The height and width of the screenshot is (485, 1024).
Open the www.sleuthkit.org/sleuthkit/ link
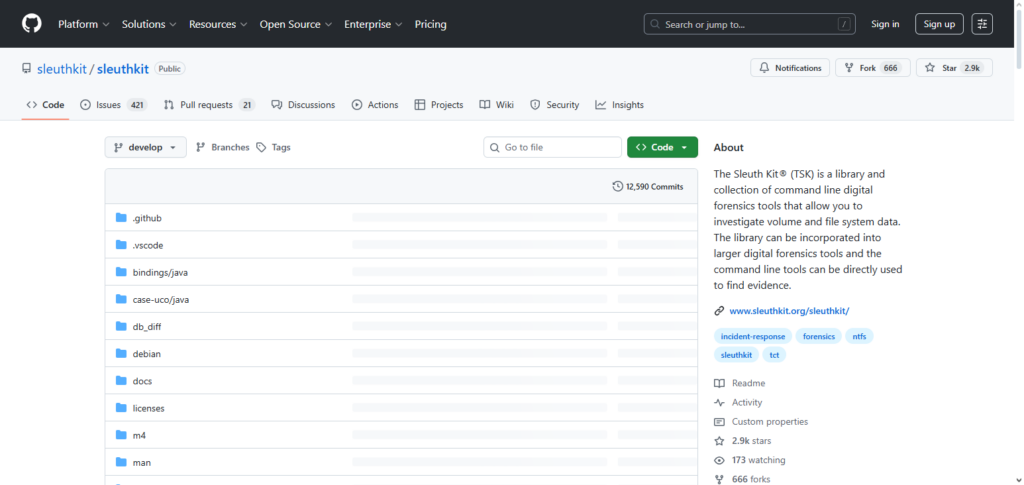point(789,311)
